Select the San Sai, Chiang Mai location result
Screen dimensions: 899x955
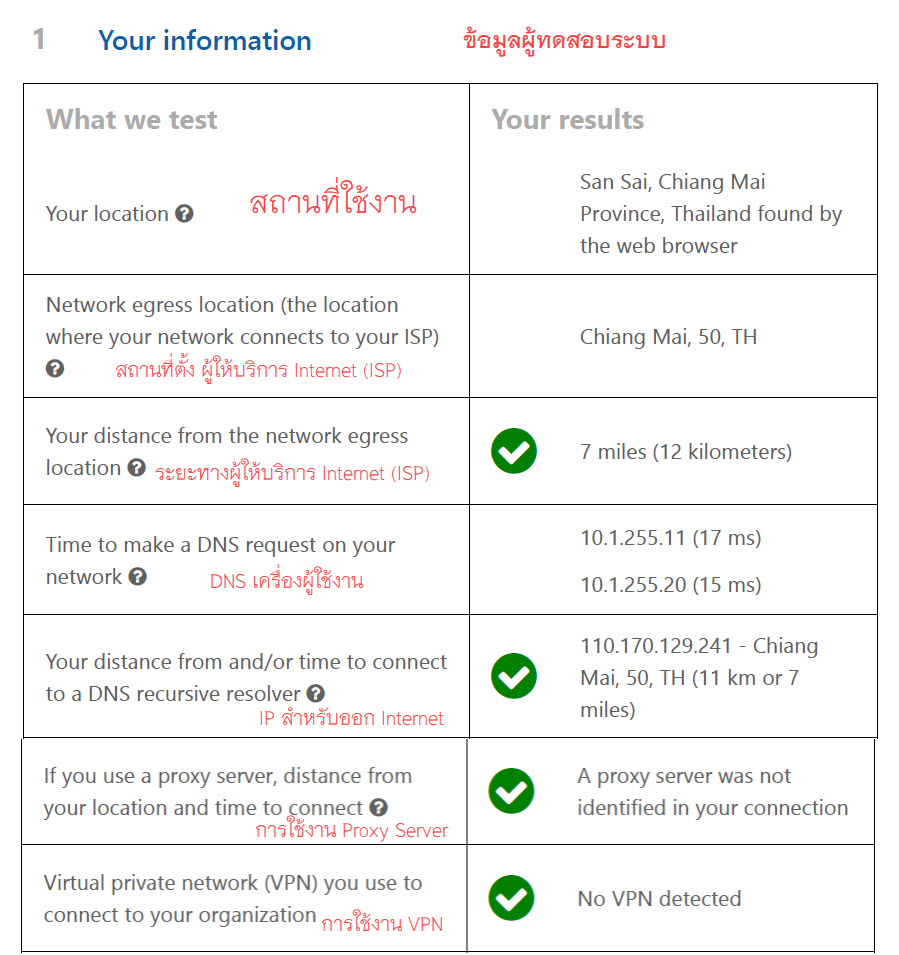(x=710, y=214)
